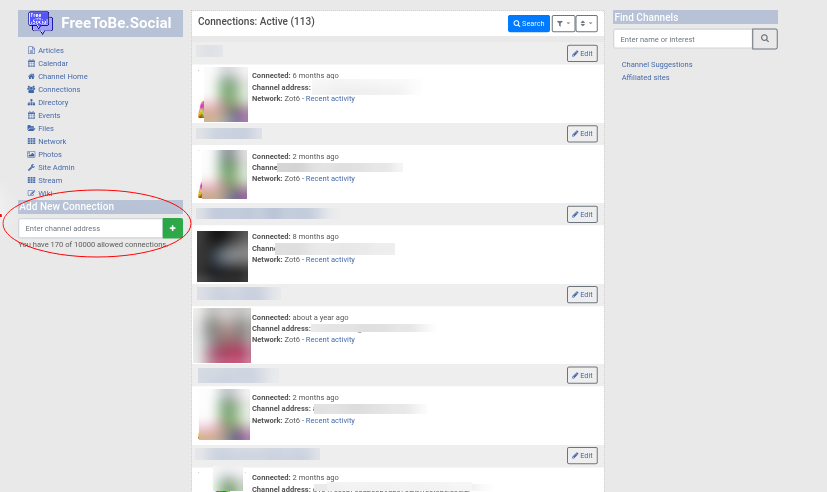Viewport: 827px width, 492px height.
Task: Click avatar of connection from 6 months ago
Action: 223,94
